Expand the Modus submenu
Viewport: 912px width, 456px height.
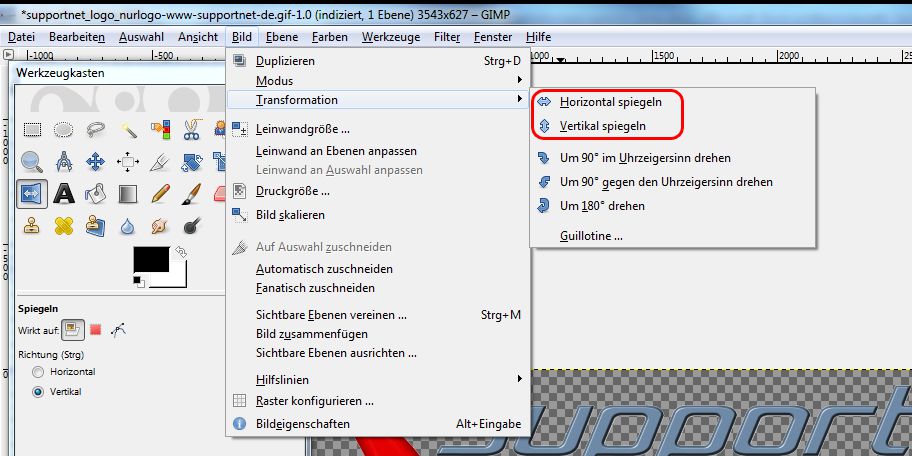coord(378,81)
